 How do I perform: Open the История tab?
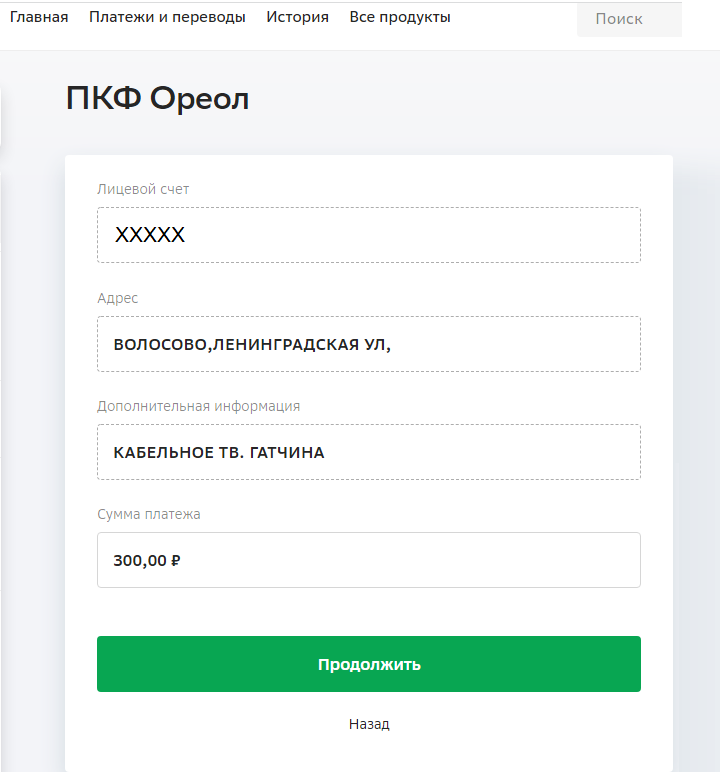coord(297,17)
